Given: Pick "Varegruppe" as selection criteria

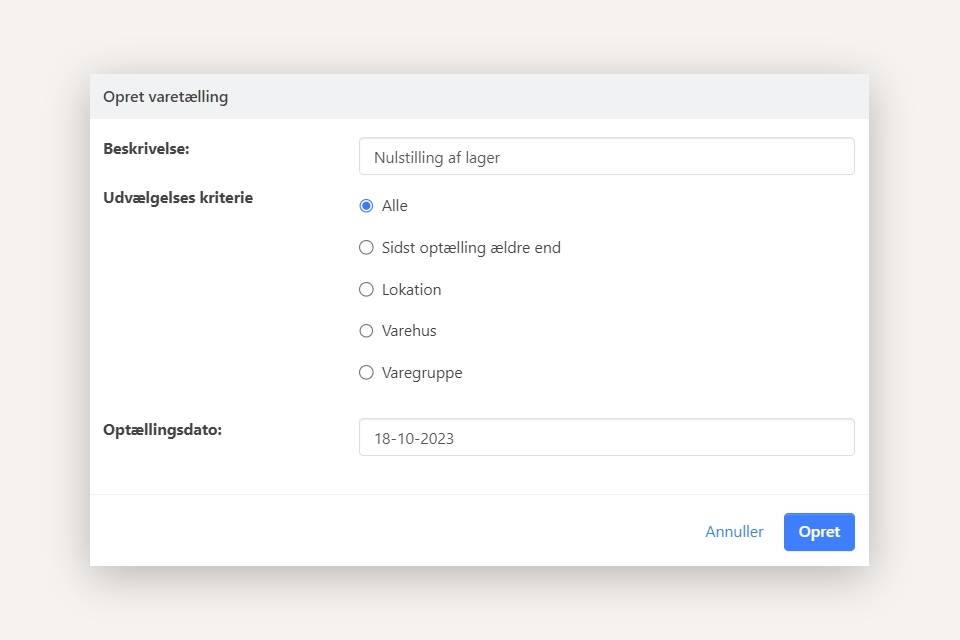Looking at the screenshot, I should tap(366, 372).
